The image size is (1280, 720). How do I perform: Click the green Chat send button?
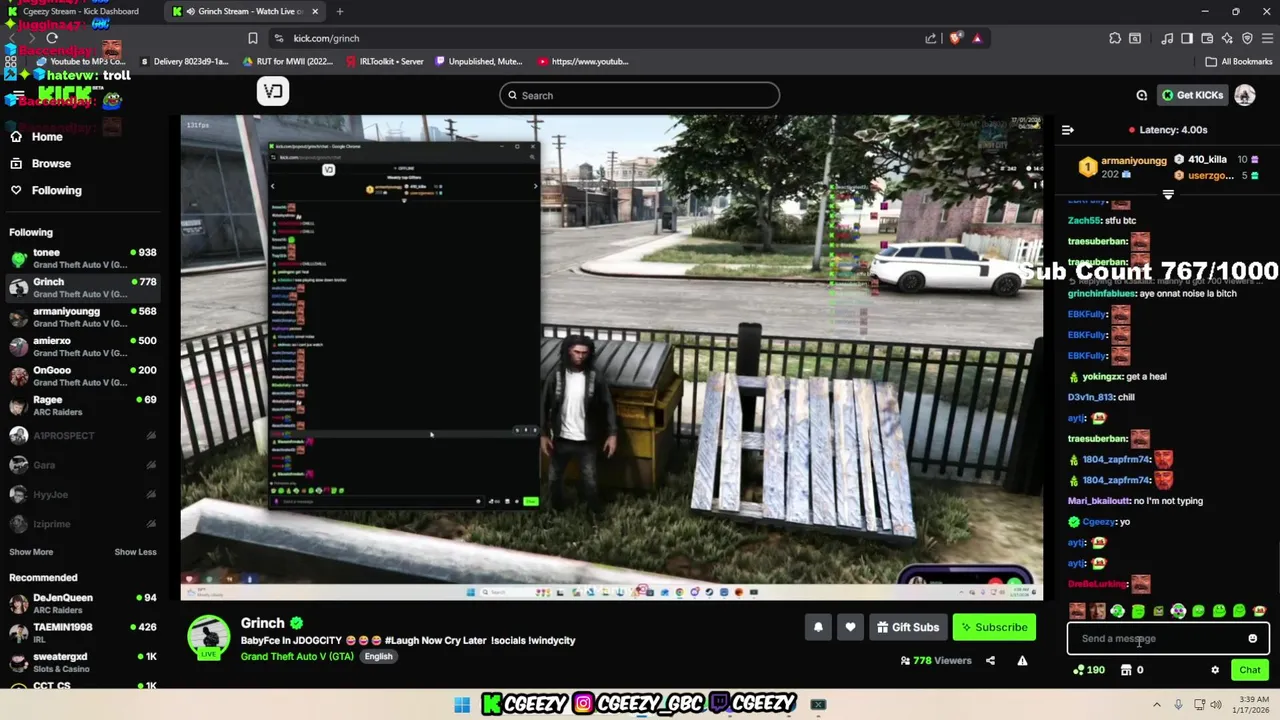click(1250, 670)
